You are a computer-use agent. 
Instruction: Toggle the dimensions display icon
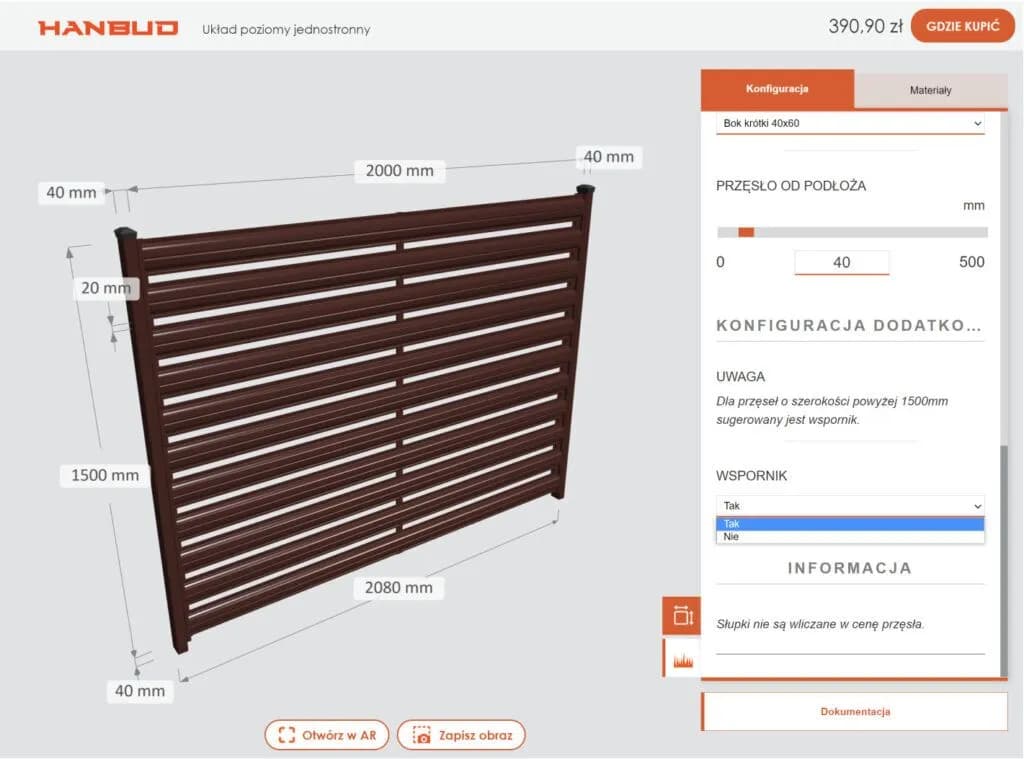(682, 616)
